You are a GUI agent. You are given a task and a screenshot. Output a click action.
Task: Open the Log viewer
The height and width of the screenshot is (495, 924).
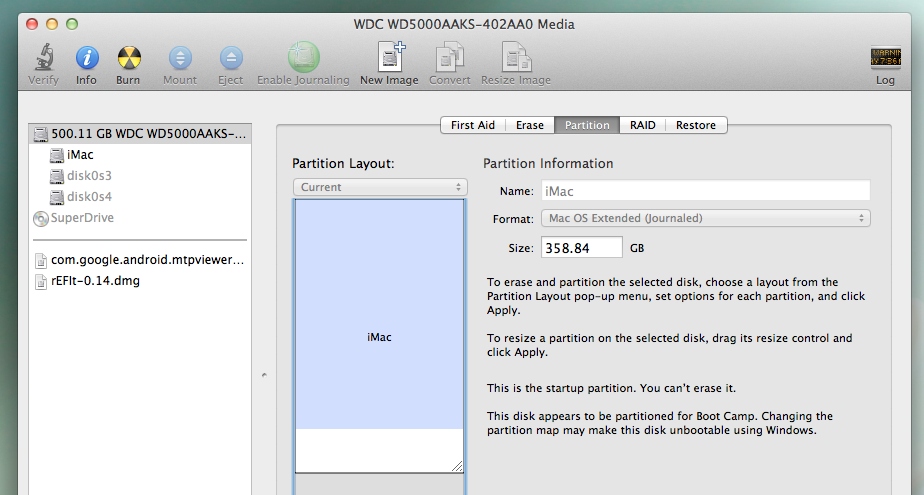point(885,59)
